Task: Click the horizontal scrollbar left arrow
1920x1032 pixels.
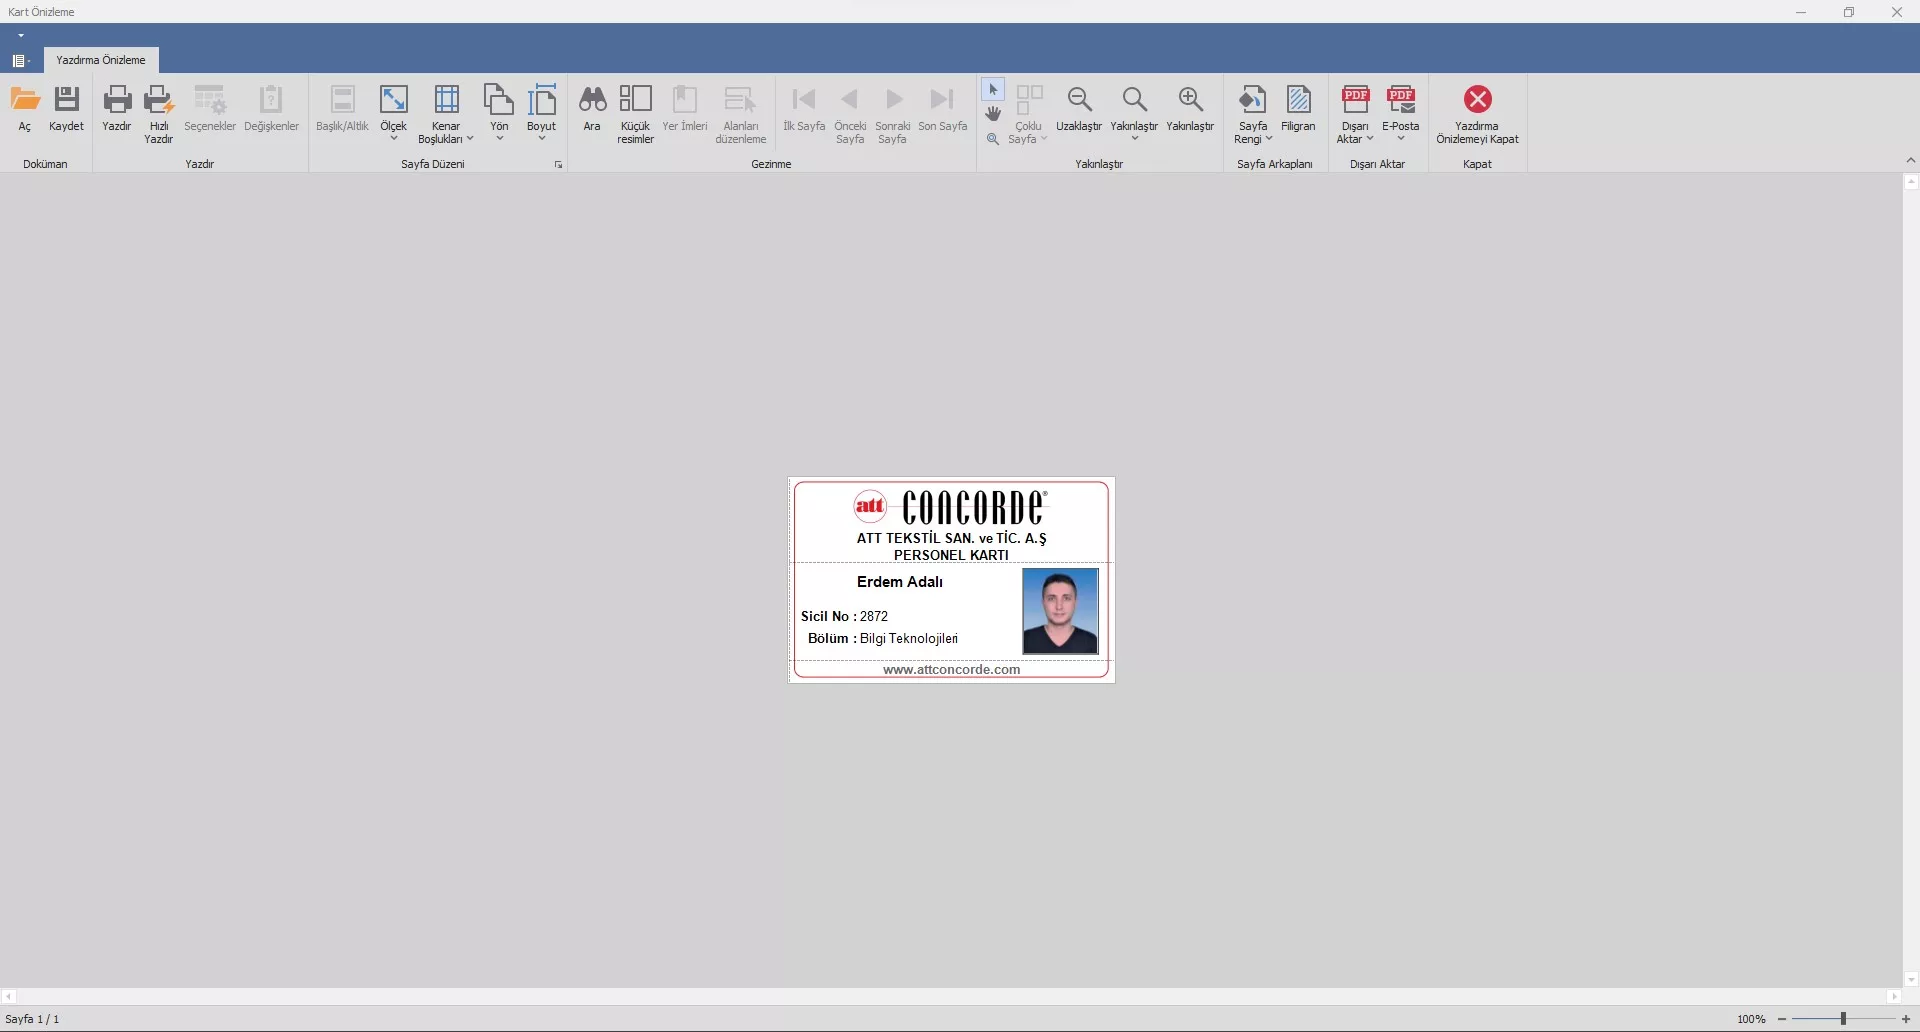Action: pyautogui.click(x=8, y=996)
